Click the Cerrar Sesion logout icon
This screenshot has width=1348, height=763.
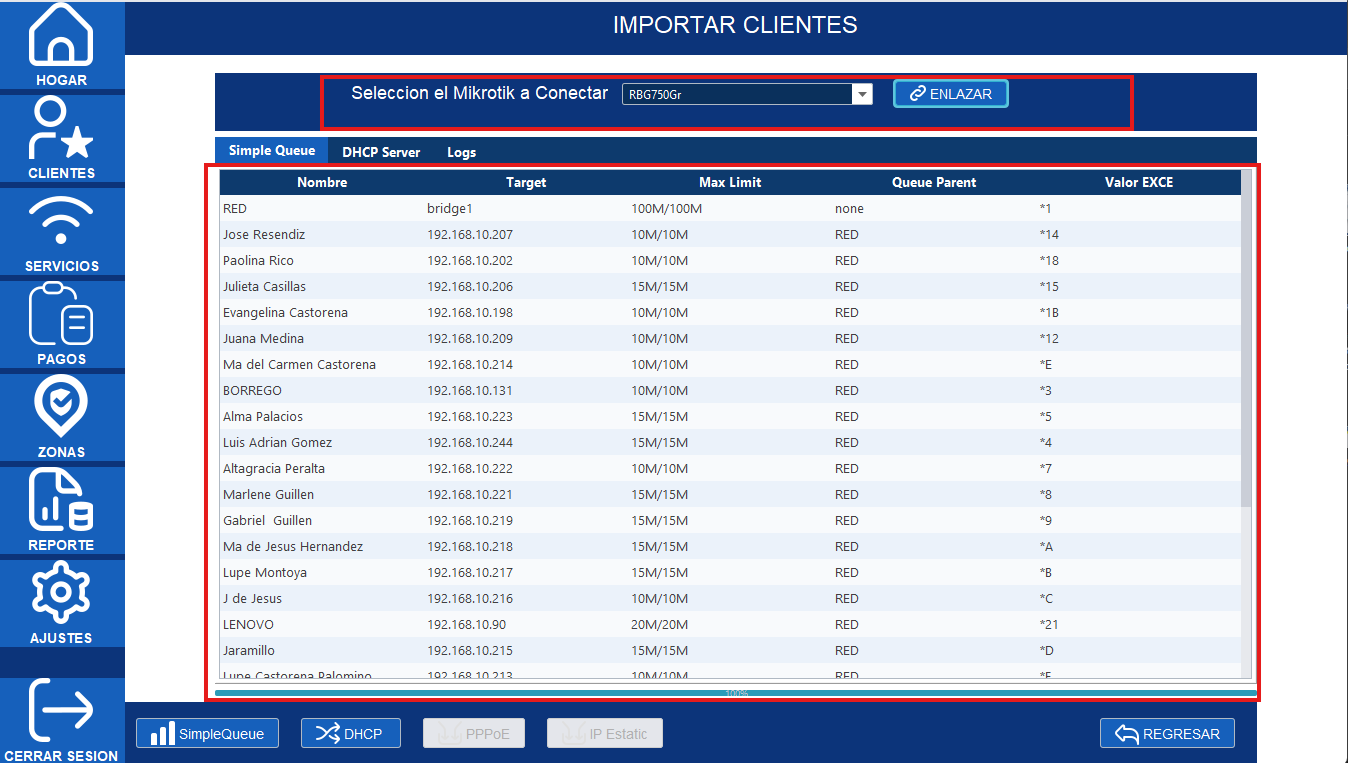pyautogui.click(x=61, y=710)
